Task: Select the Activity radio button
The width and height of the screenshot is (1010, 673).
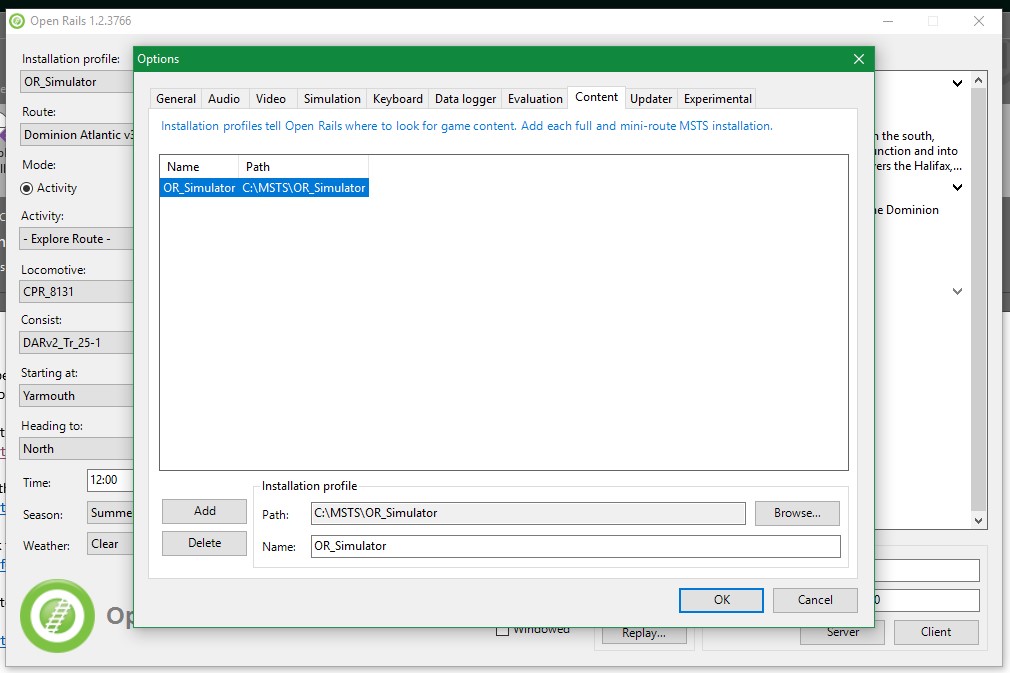Action: (27, 188)
